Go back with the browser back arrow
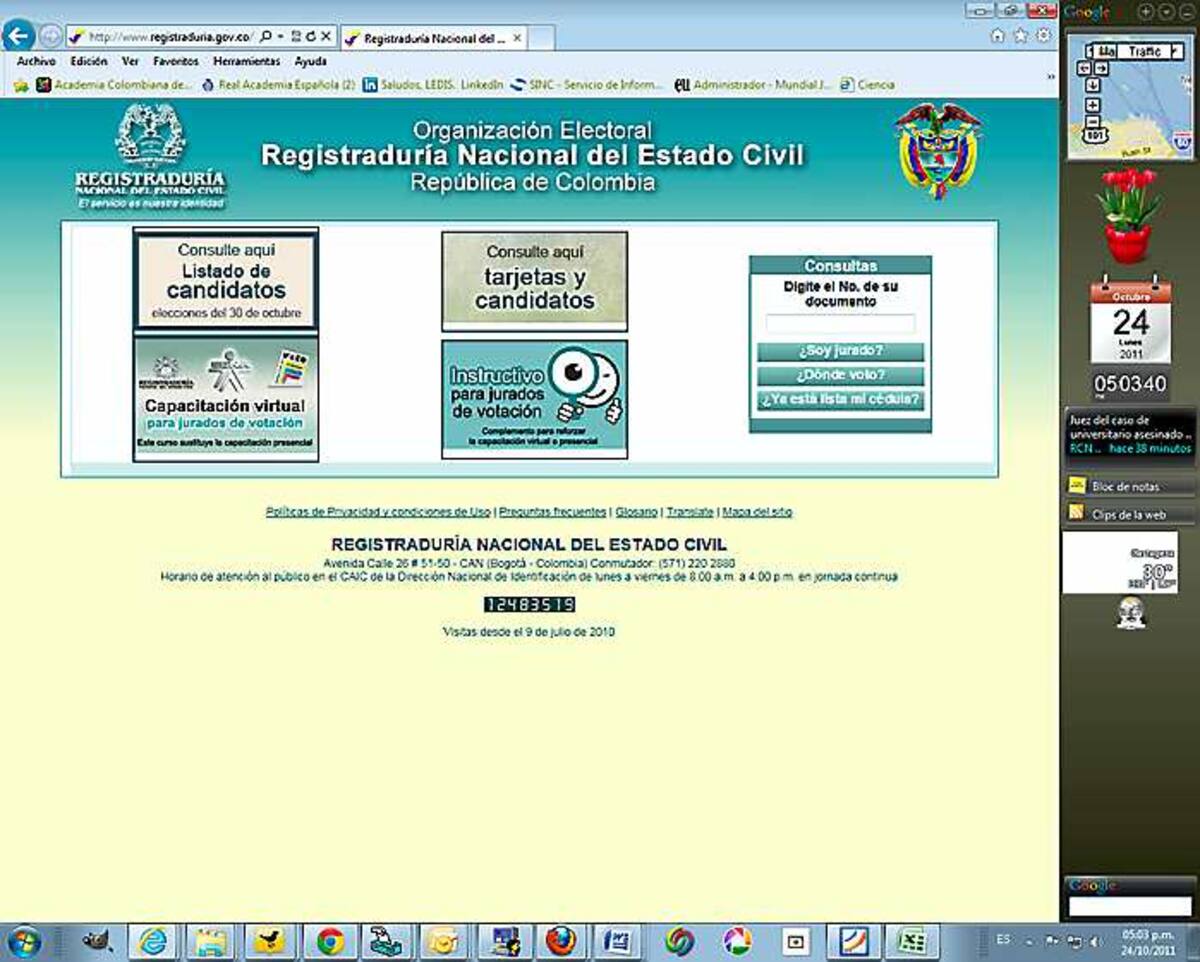Screen dimensions: 1200x962 [18, 36]
